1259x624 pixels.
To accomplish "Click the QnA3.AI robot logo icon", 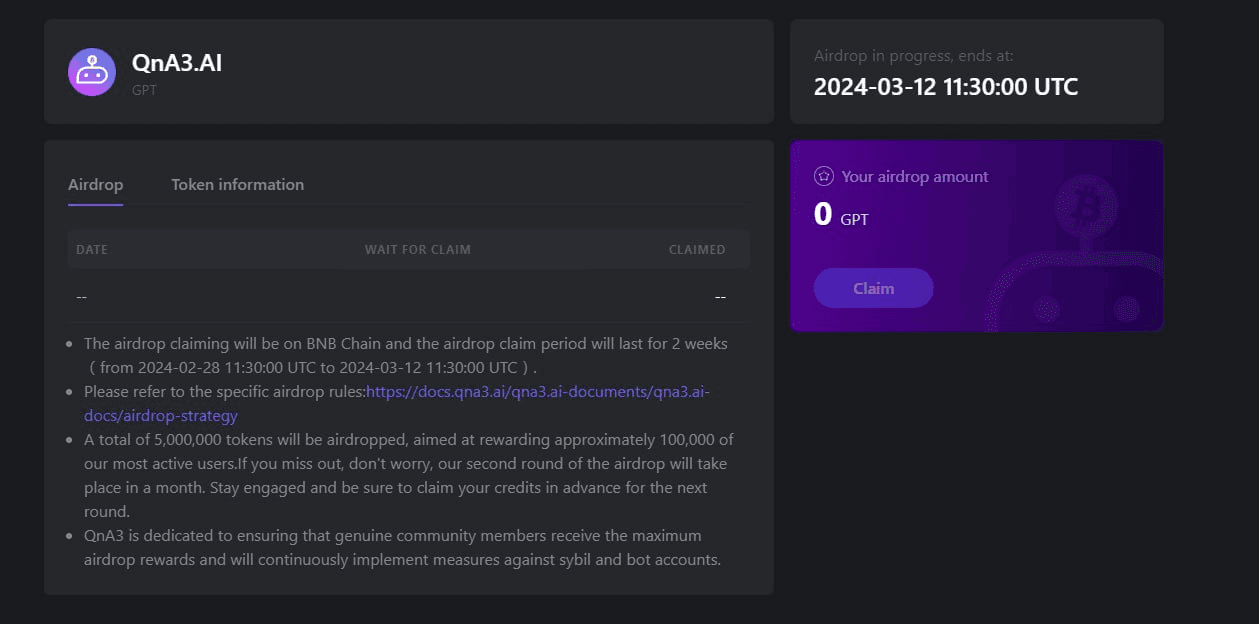I will click(92, 72).
